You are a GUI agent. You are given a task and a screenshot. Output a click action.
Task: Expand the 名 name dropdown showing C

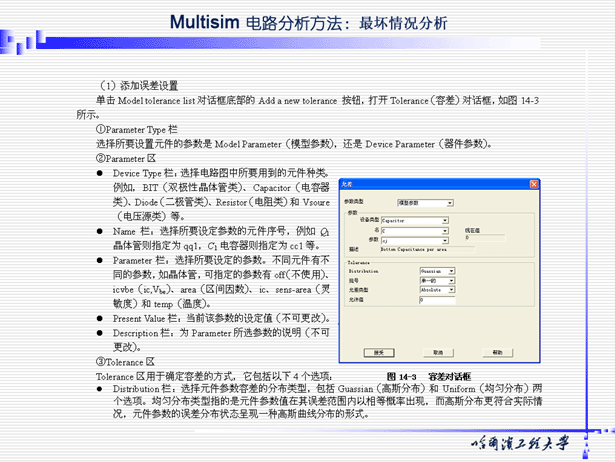[415, 231]
